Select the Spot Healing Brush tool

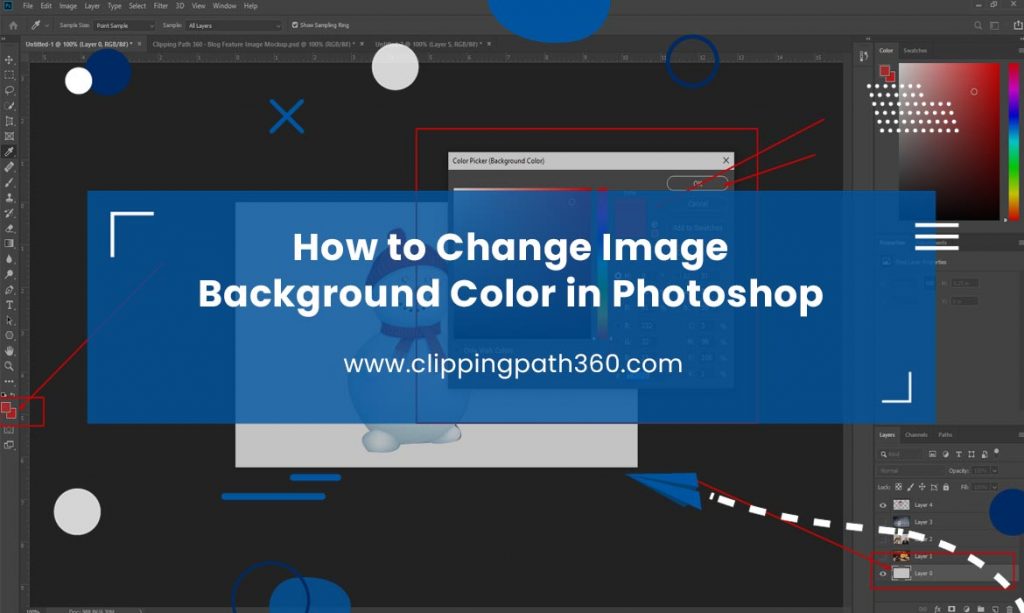(x=9, y=167)
